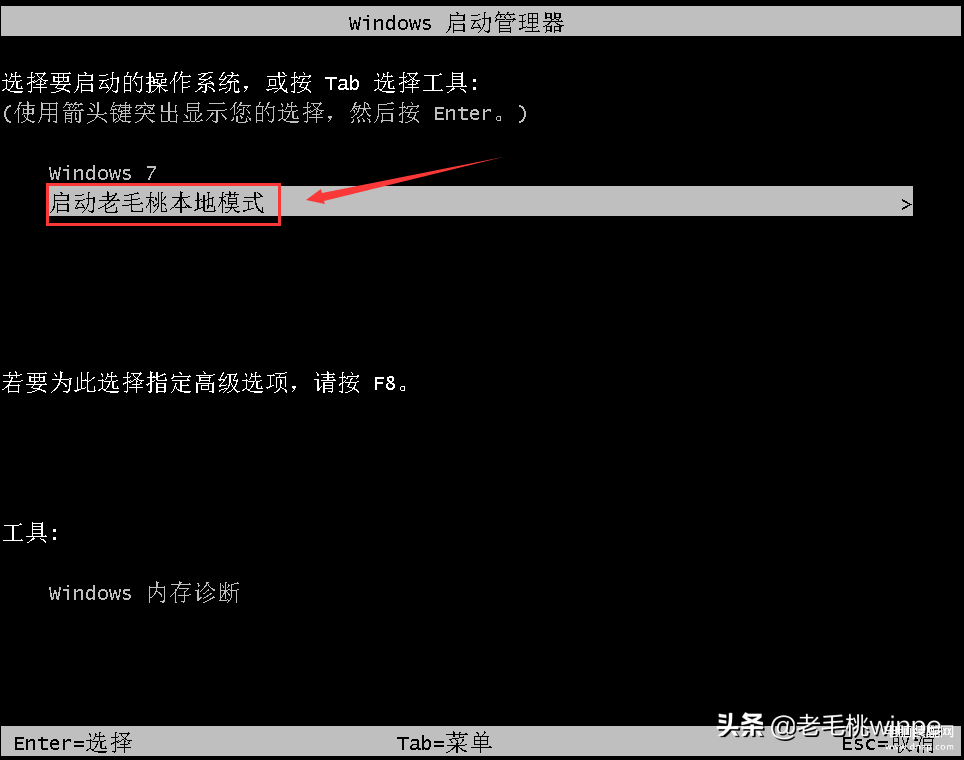This screenshot has height=760, width=964.
Task: Click the Tab word in instruction line
Action: (x=342, y=83)
